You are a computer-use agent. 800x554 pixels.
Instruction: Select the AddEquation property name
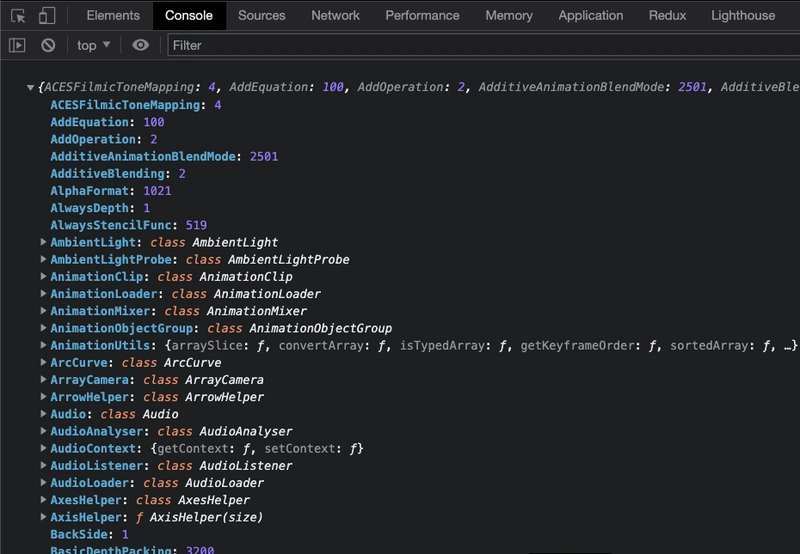click(89, 122)
